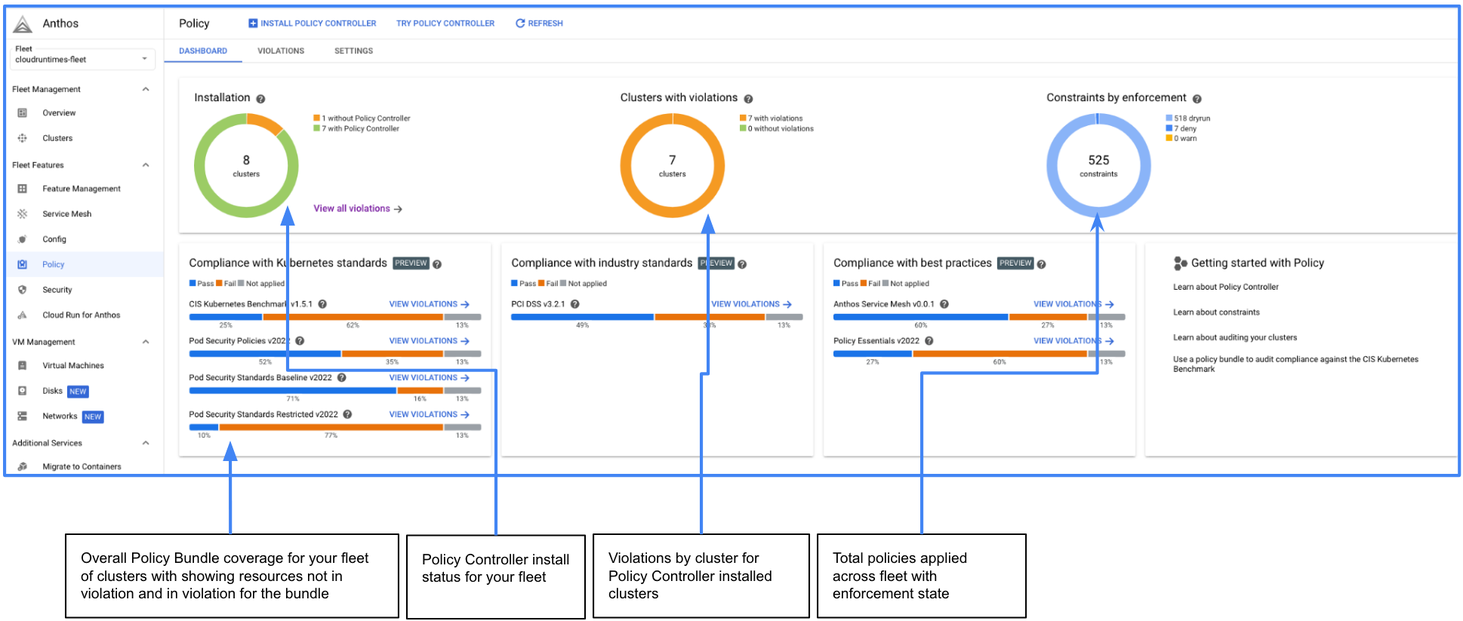Collapse the Additional Services section

click(x=146, y=443)
